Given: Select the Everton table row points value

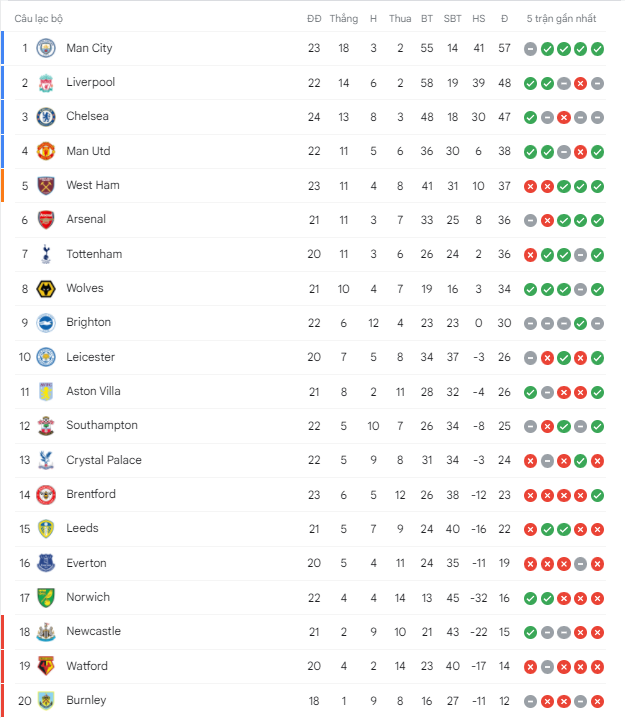Looking at the screenshot, I should pyautogui.click(x=504, y=563).
